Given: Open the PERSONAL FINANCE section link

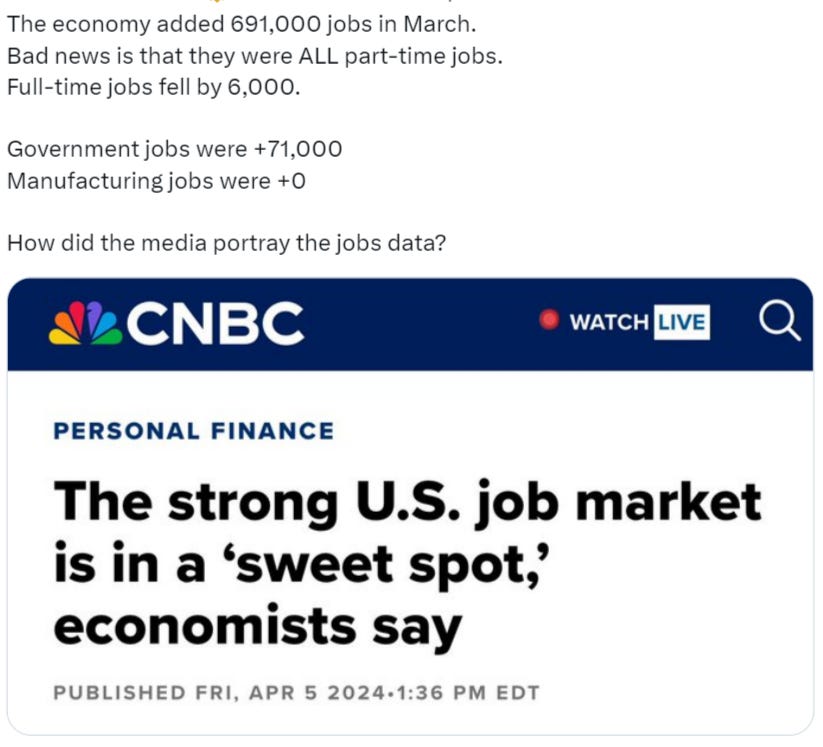Looking at the screenshot, I should click(193, 431).
